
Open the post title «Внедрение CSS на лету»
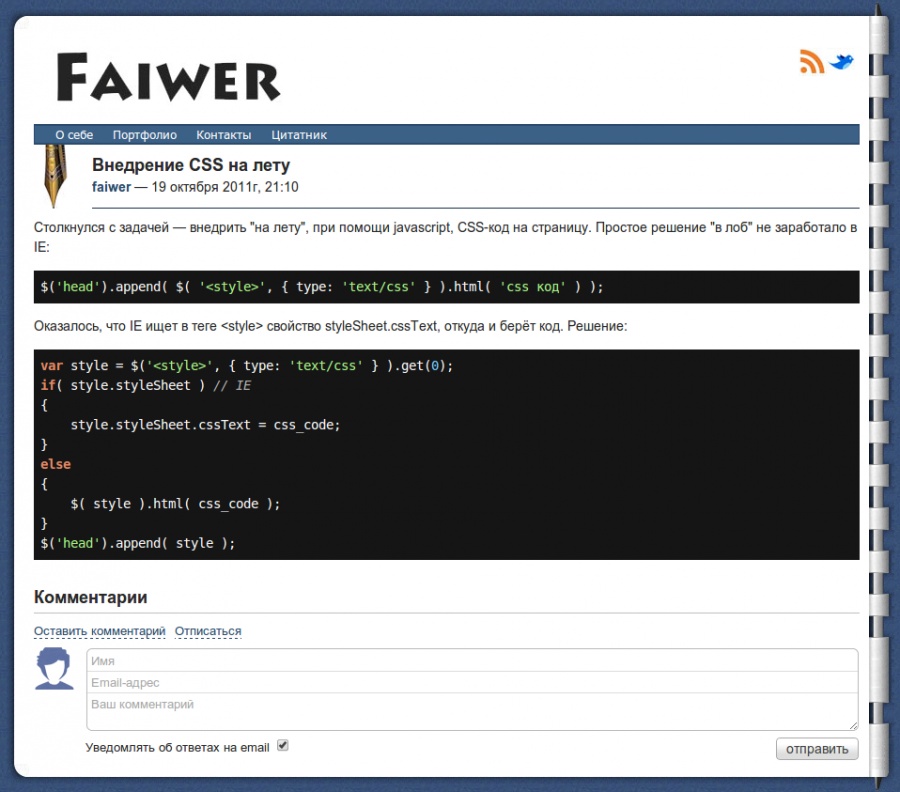(191, 165)
